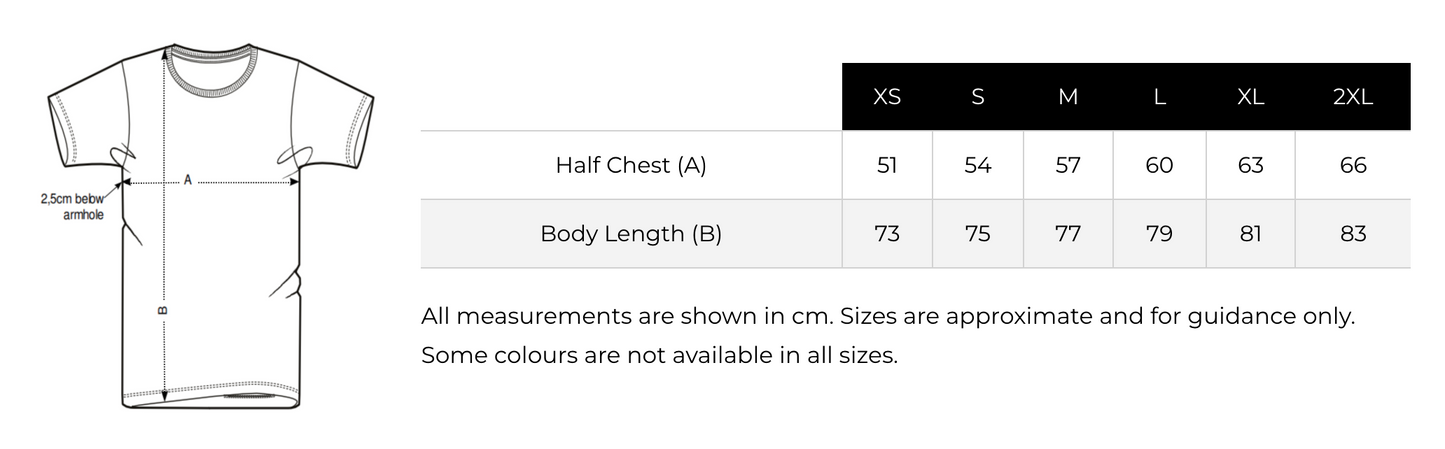
Task: Select the XL size column header
Action: coord(1250,97)
